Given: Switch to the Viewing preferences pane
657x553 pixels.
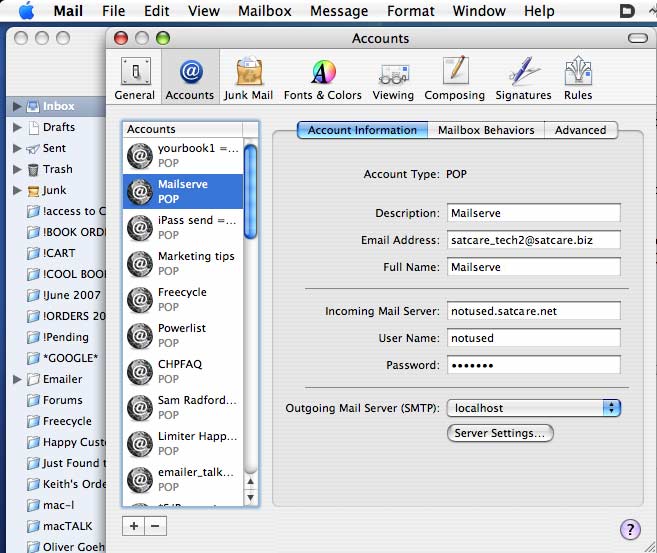Looking at the screenshot, I should click(393, 78).
